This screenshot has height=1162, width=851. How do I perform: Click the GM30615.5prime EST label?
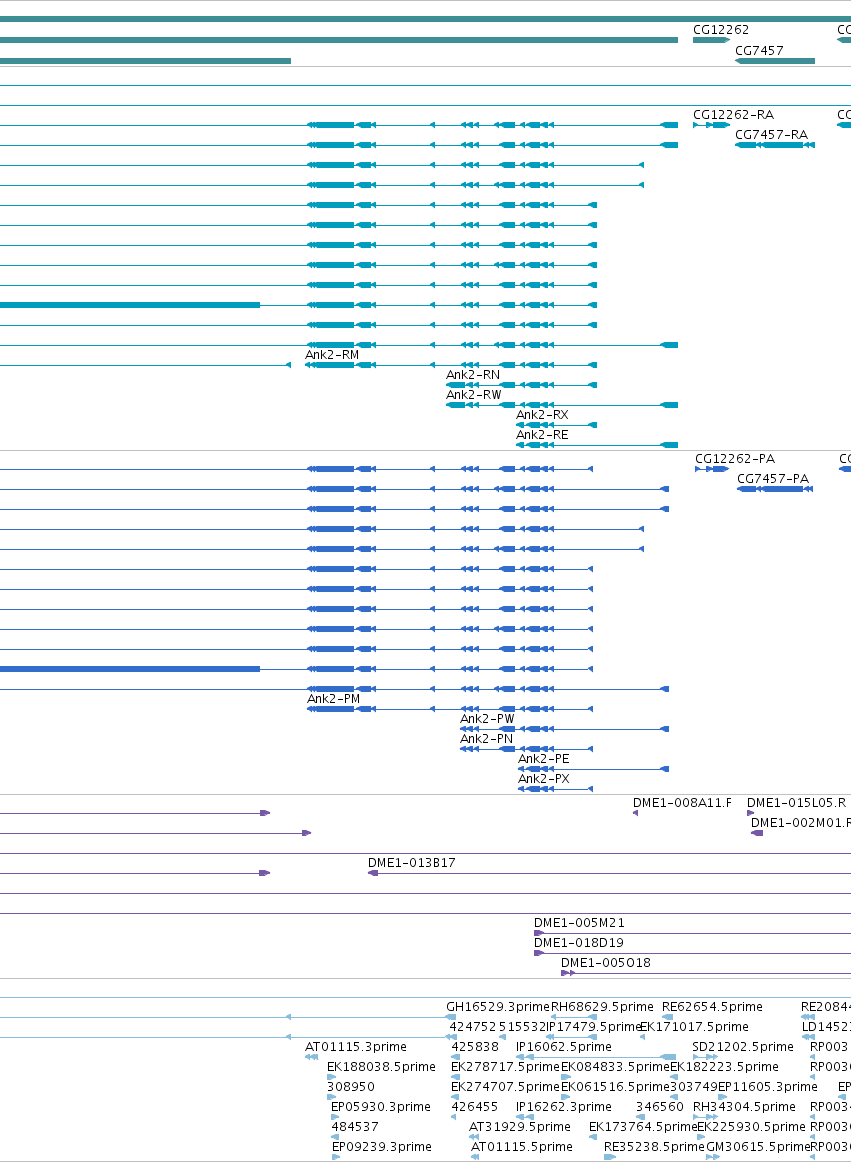click(758, 1146)
